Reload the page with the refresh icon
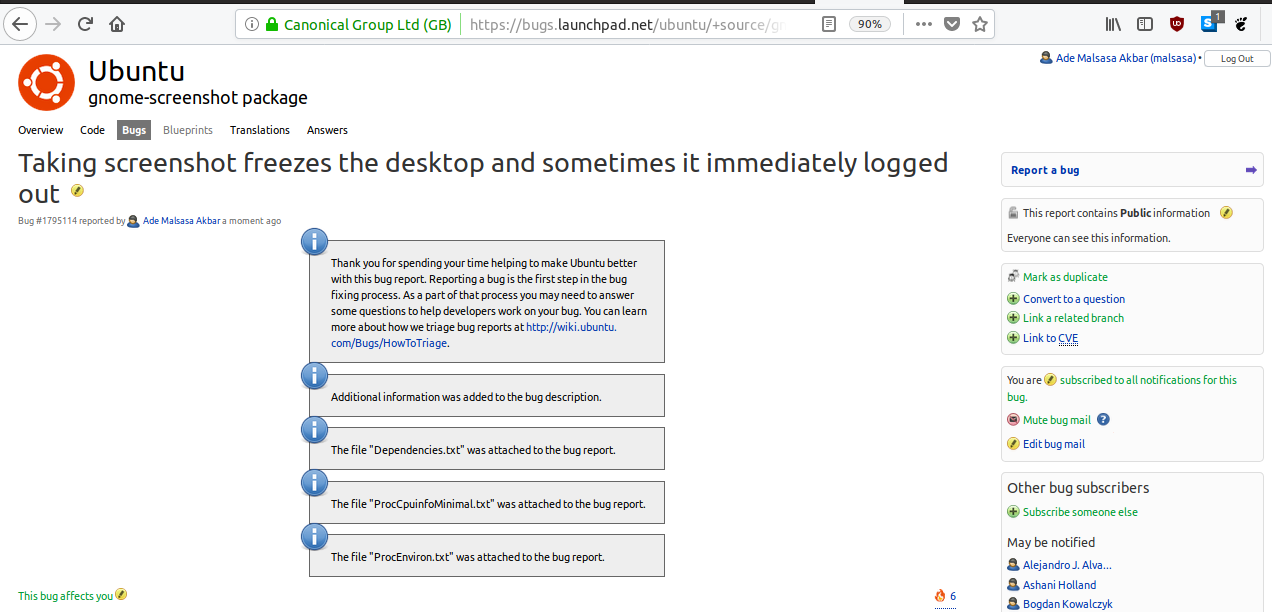Viewport: 1272px width, 612px height. point(86,23)
